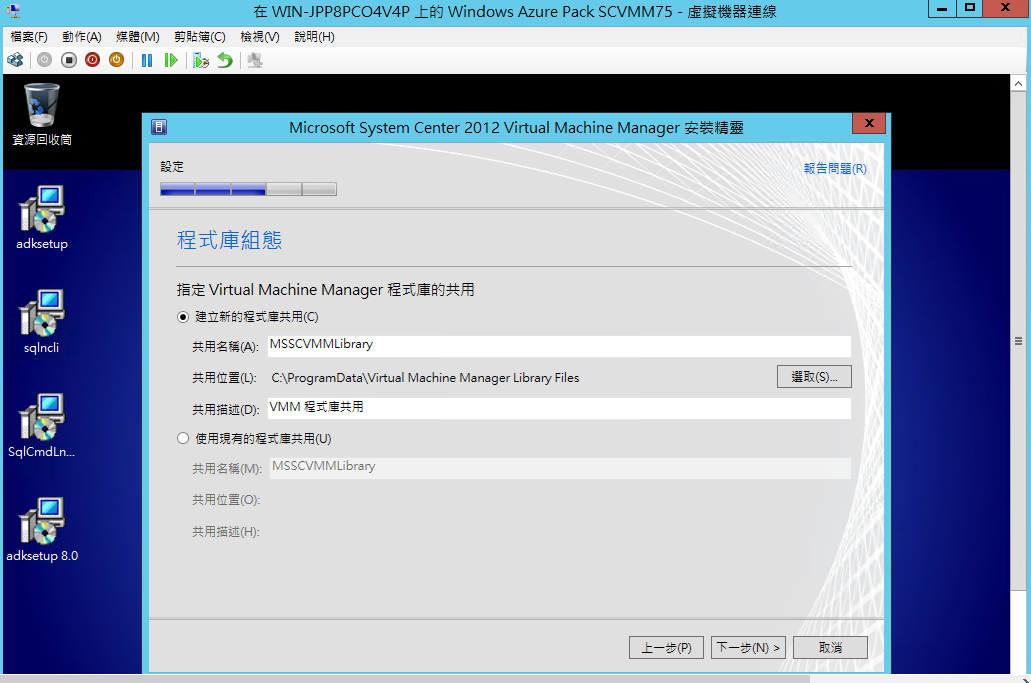Select the sqlncli desktop icon
1031x683 pixels.
click(x=41, y=321)
